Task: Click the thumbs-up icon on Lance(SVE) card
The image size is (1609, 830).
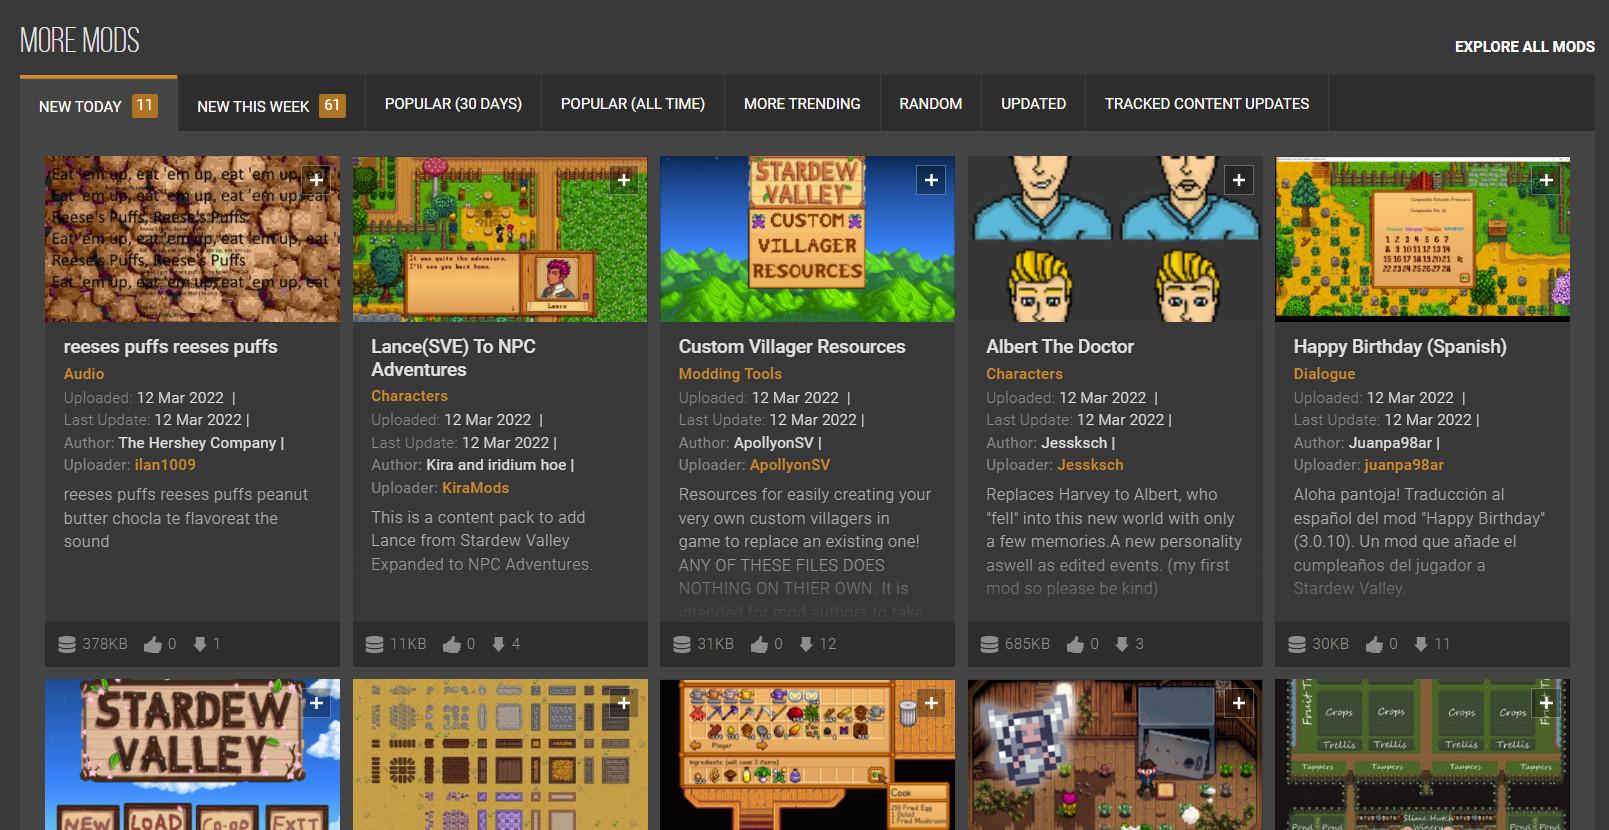Action: click(x=451, y=644)
